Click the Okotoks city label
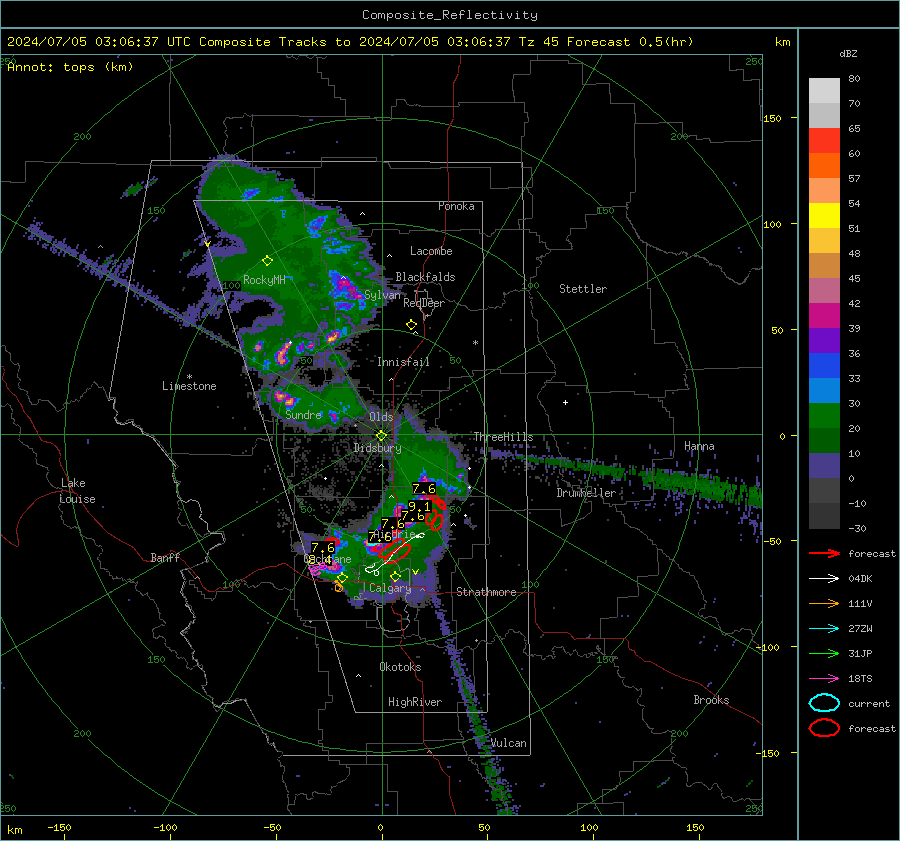This screenshot has width=900, height=841. click(400, 667)
